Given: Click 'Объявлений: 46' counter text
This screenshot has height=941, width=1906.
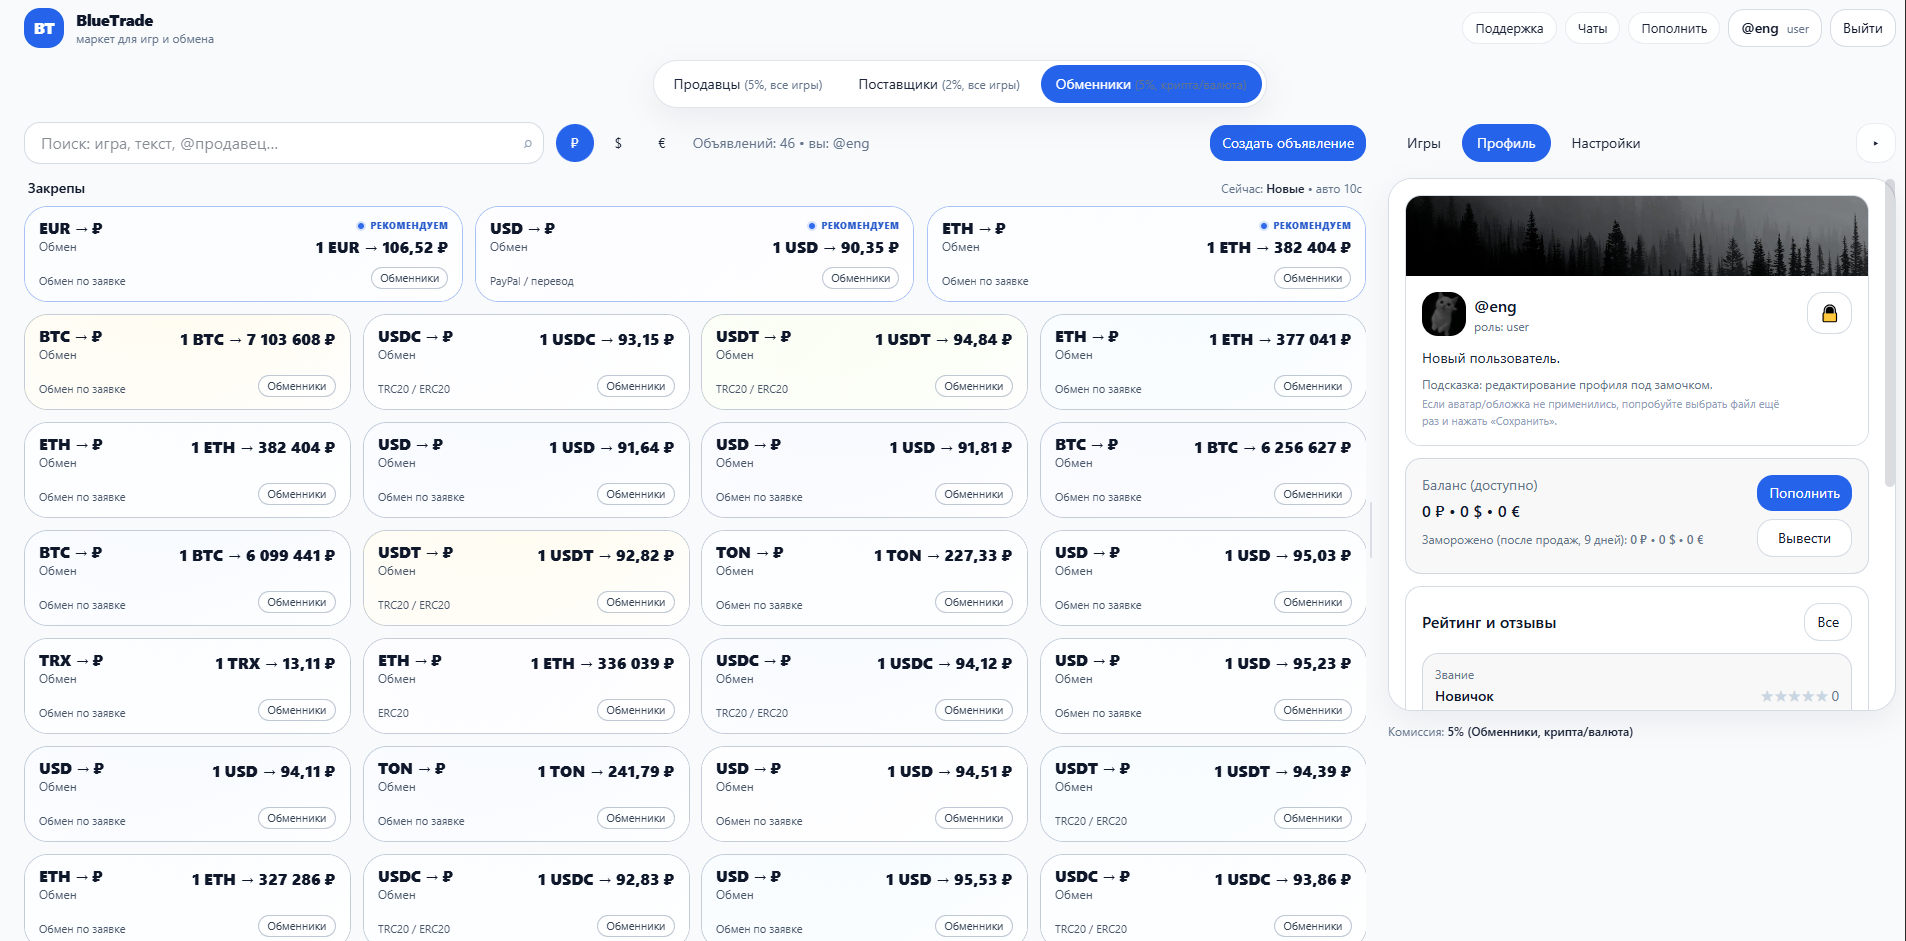Looking at the screenshot, I should click(744, 143).
